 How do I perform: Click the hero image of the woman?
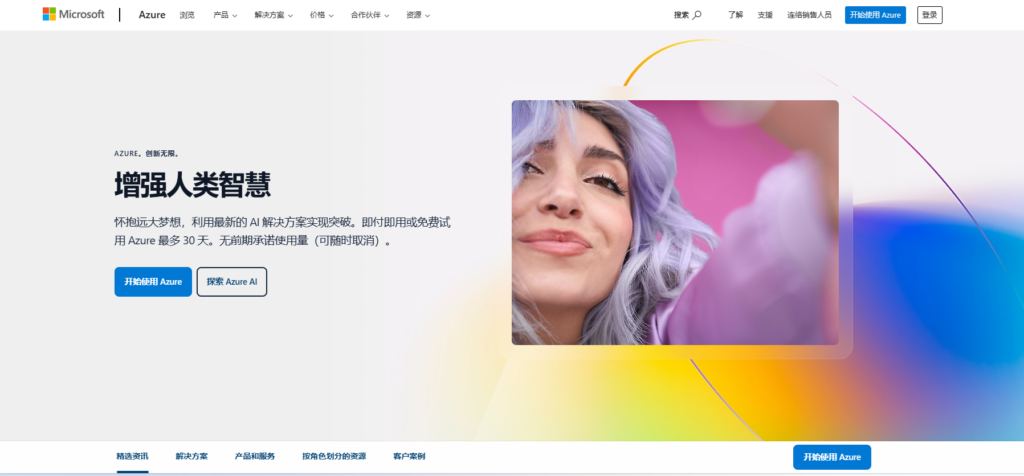click(x=675, y=222)
